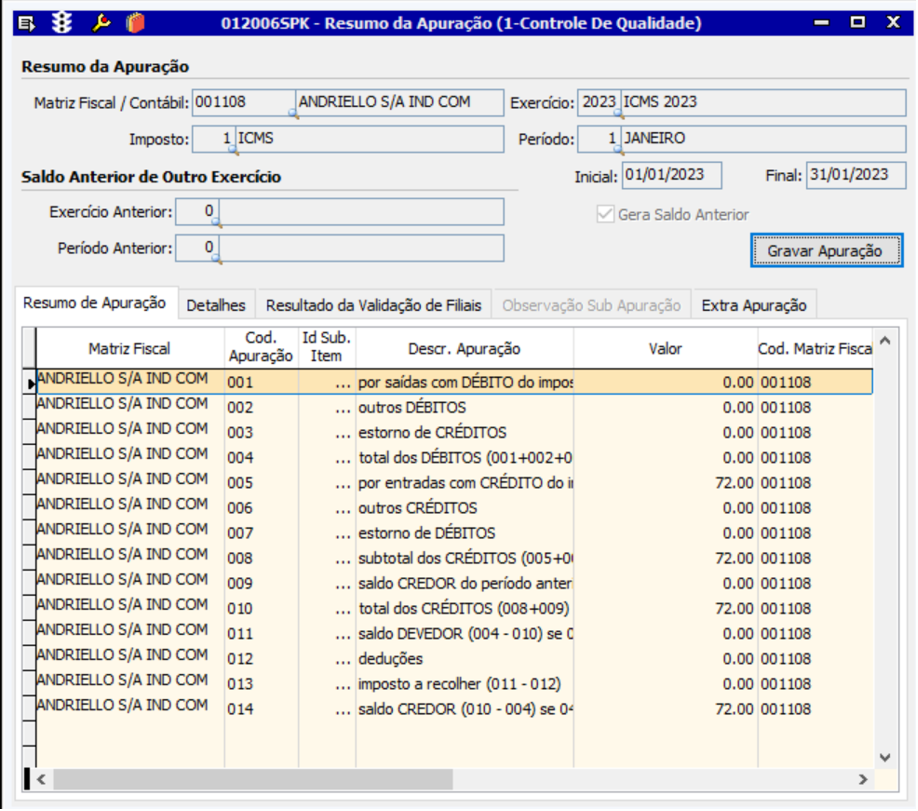The image size is (918, 811).
Task: Select row 011 saldo DEVEDOR
Action: click(x=454, y=634)
